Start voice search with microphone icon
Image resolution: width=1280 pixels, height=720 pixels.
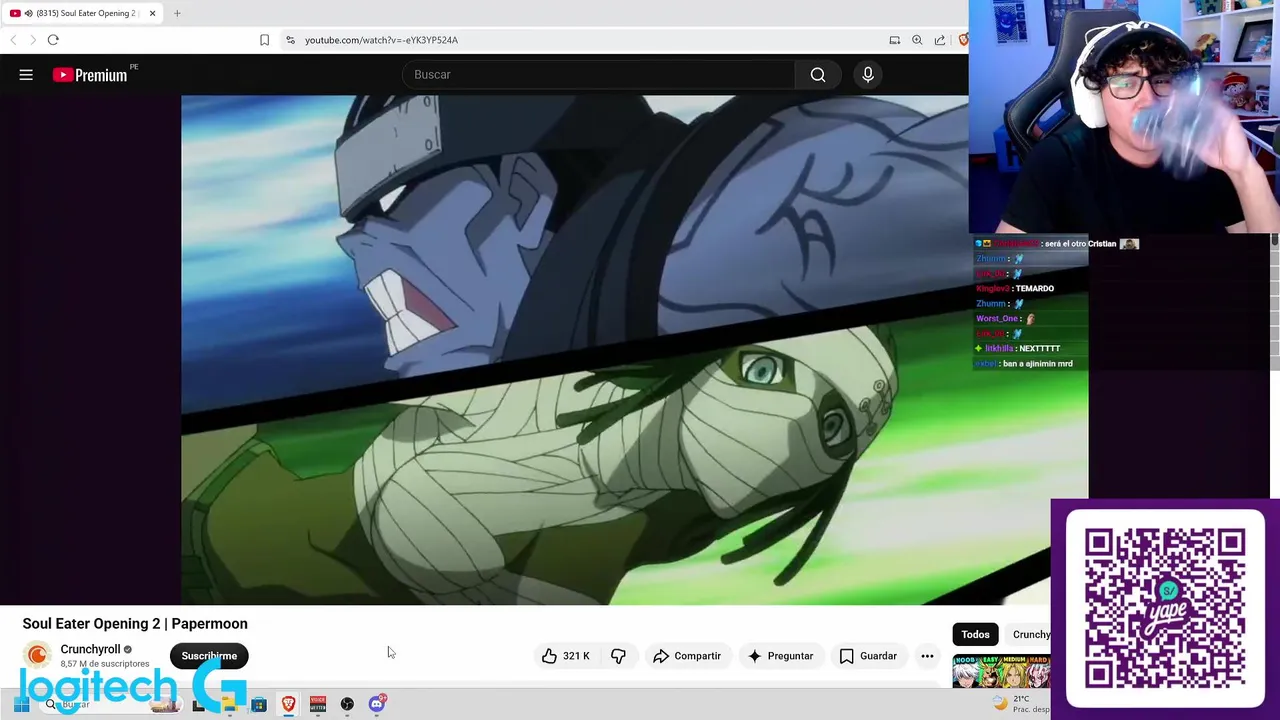coord(868,75)
